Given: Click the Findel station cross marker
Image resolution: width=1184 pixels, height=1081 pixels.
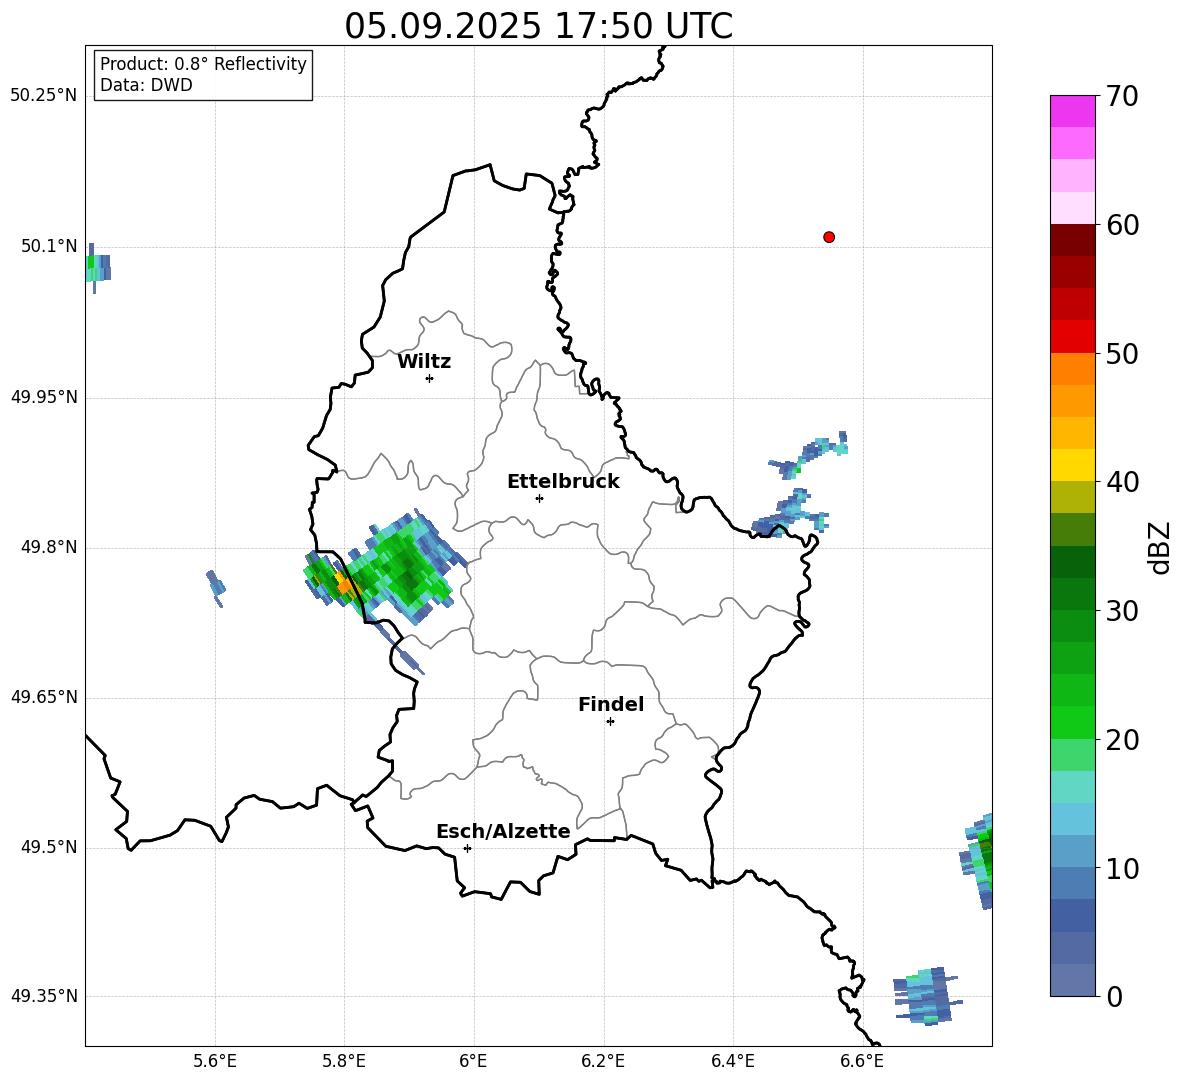Looking at the screenshot, I should tap(610, 722).
